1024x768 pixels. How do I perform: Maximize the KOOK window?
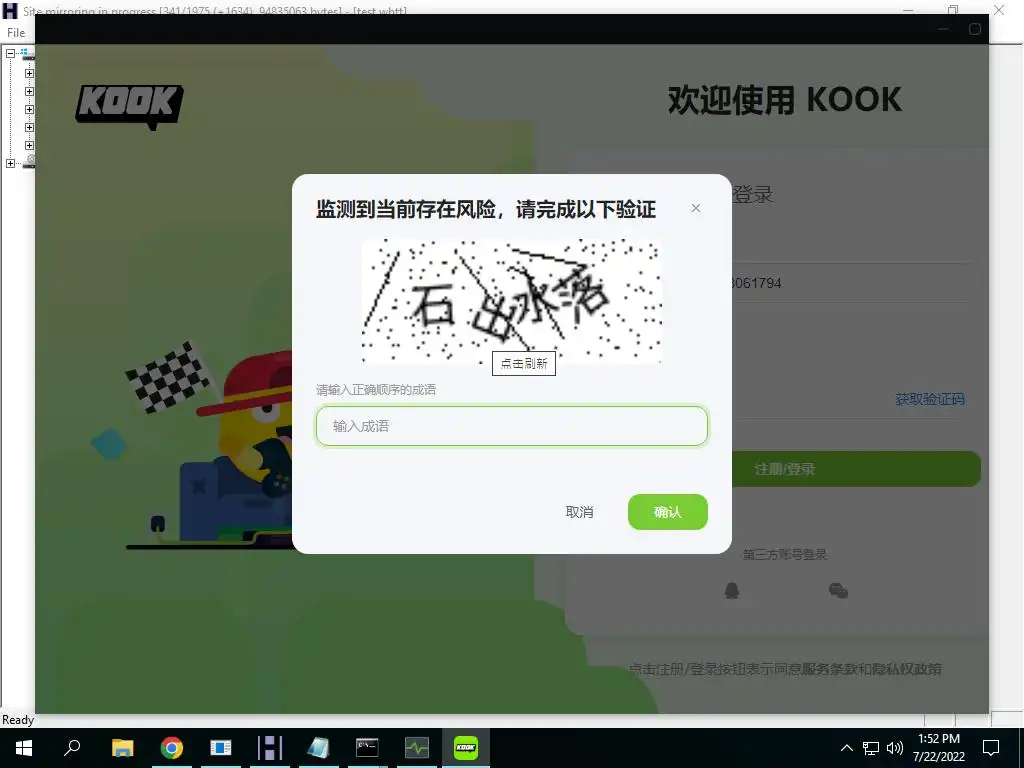[x=974, y=29]
